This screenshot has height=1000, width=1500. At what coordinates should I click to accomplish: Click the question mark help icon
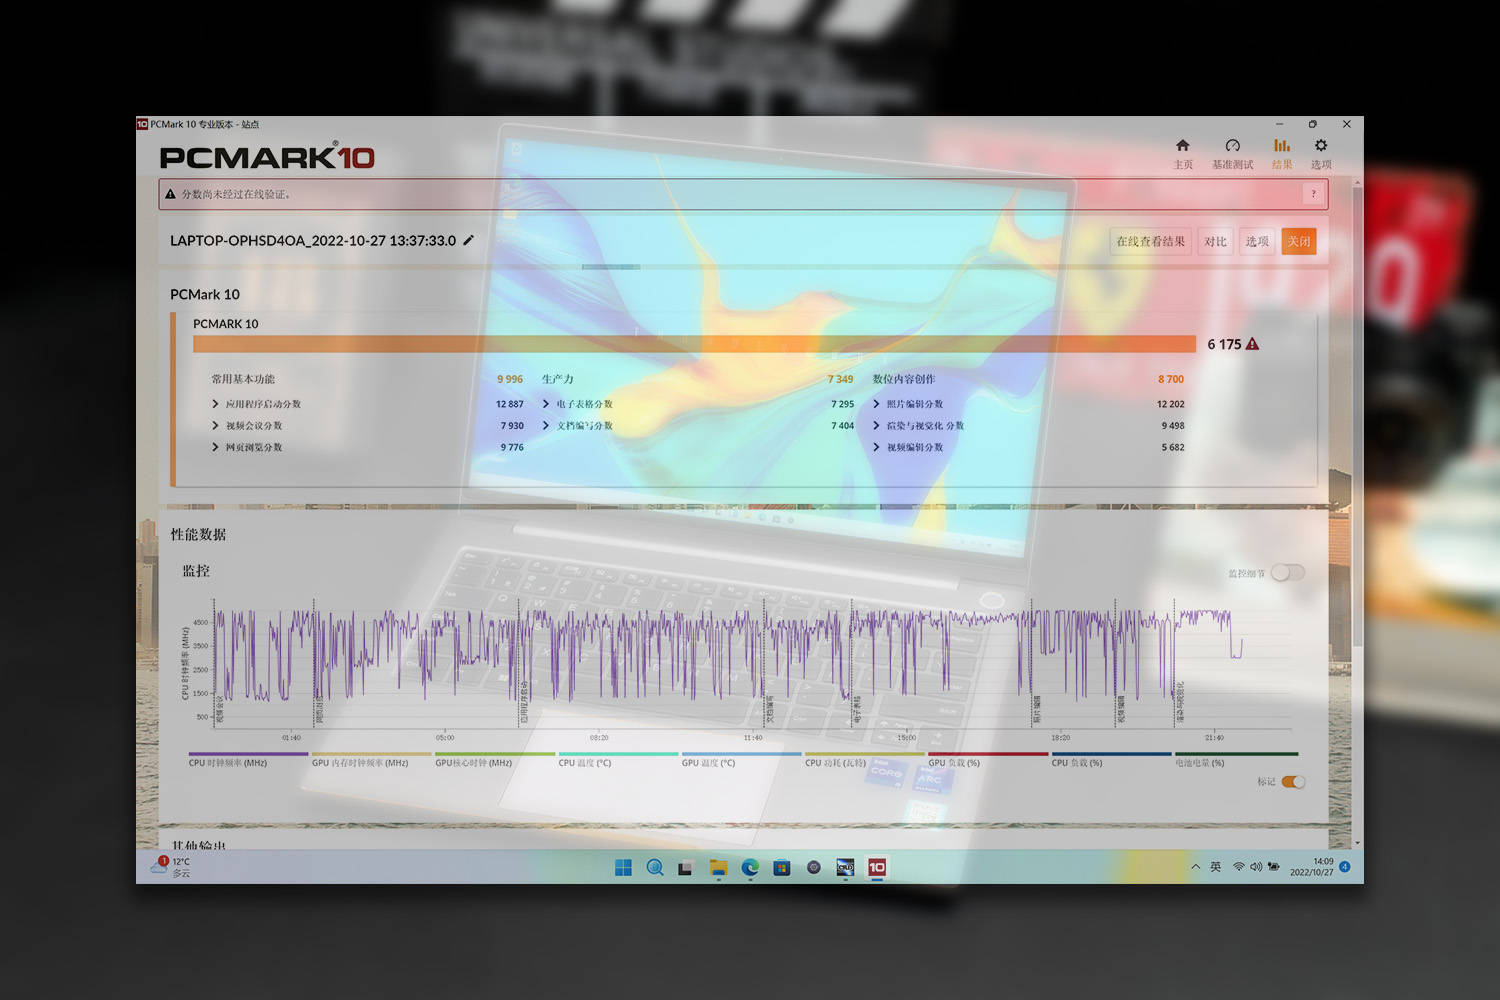point(1313,194)
